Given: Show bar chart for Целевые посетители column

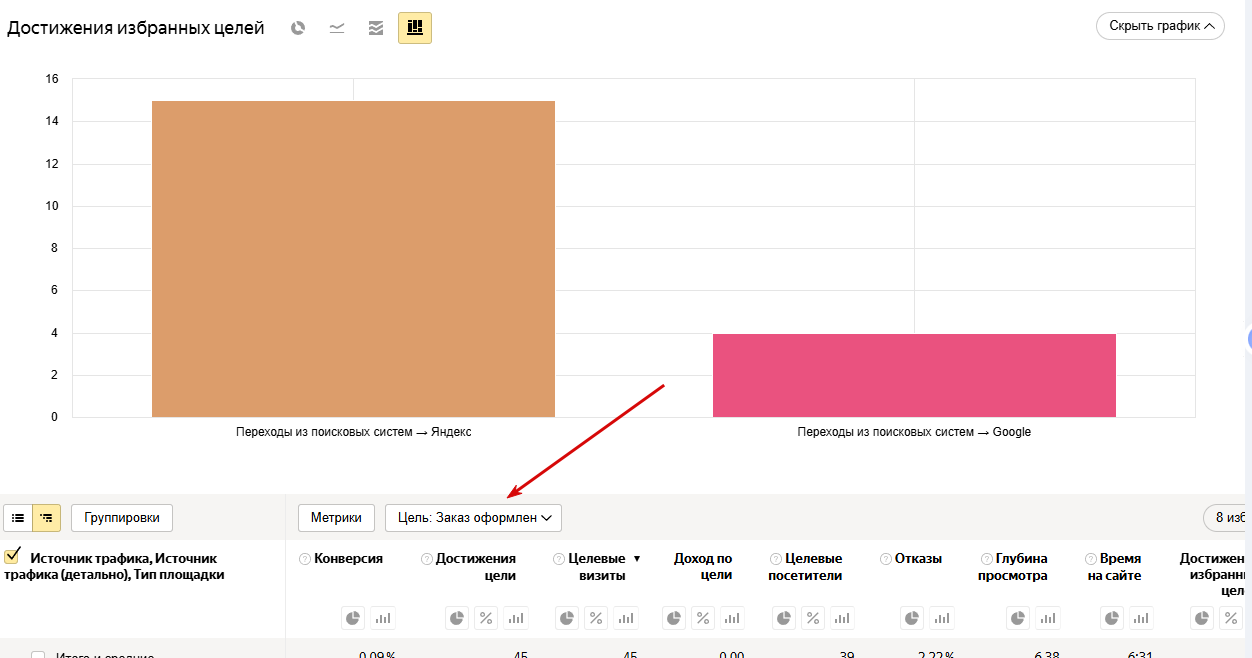Looking at the screenshot, I should click(x=842, y=618).
